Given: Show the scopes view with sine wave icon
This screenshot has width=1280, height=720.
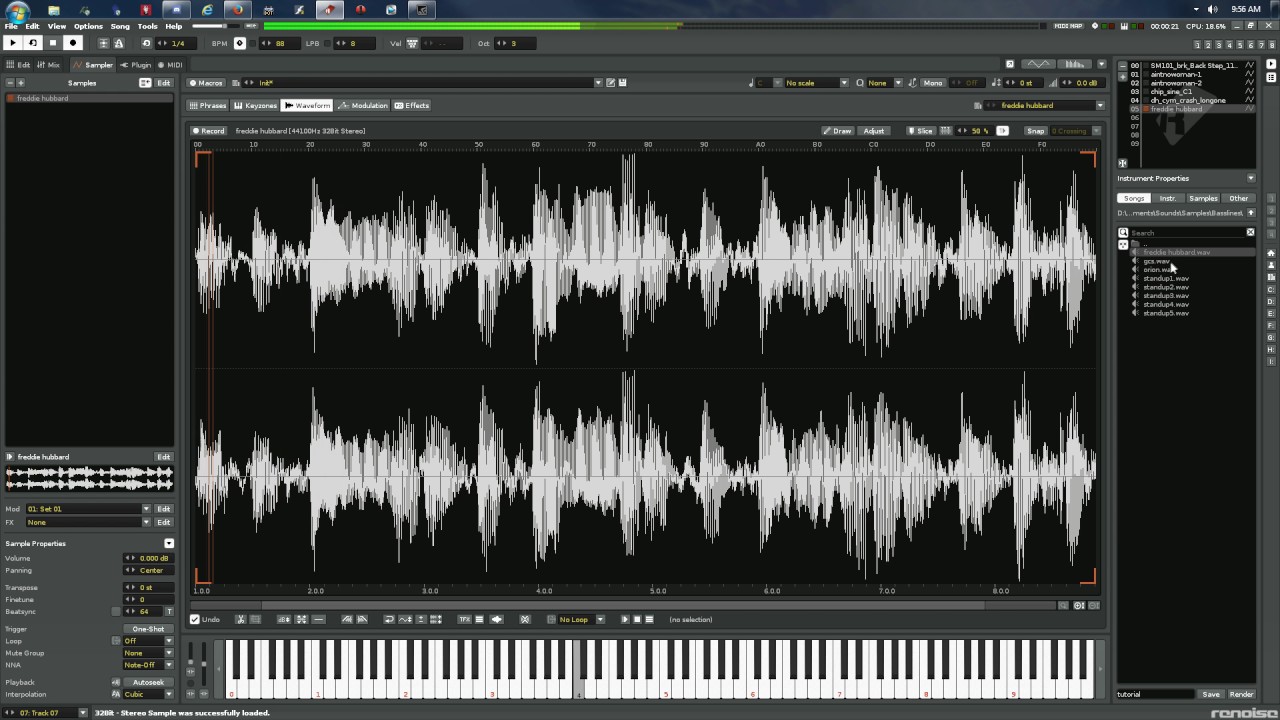Looking at the screenshot, I should (1038, 64).
